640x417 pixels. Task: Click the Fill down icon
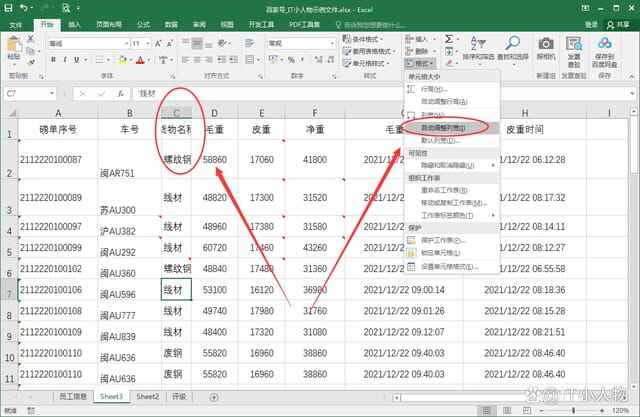click(449, 51)
